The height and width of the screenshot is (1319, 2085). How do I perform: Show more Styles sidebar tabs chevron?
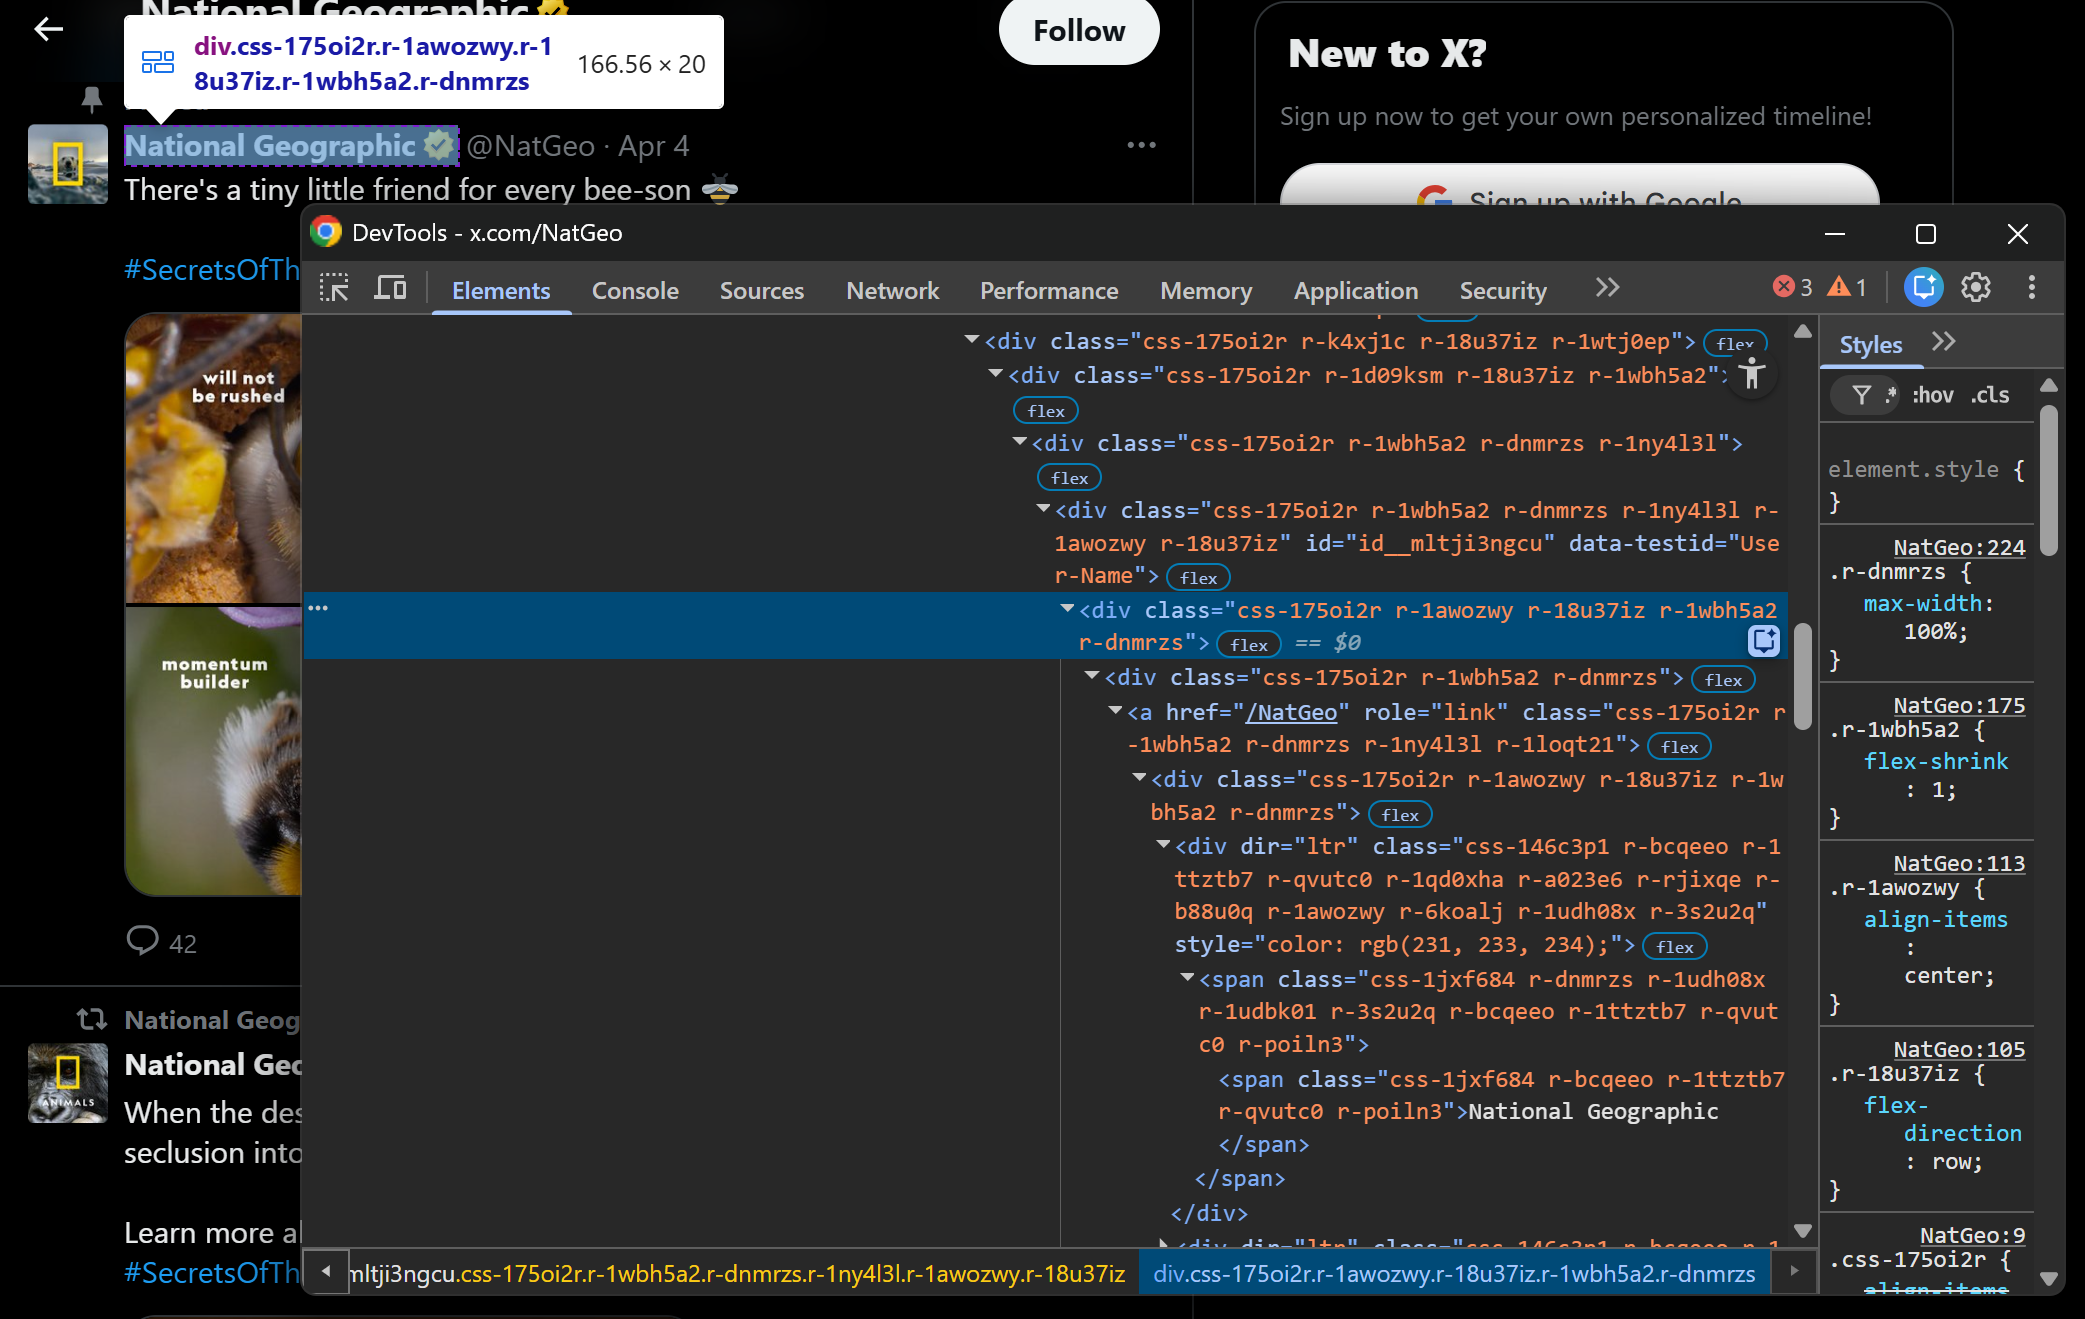click(1943, 342)
